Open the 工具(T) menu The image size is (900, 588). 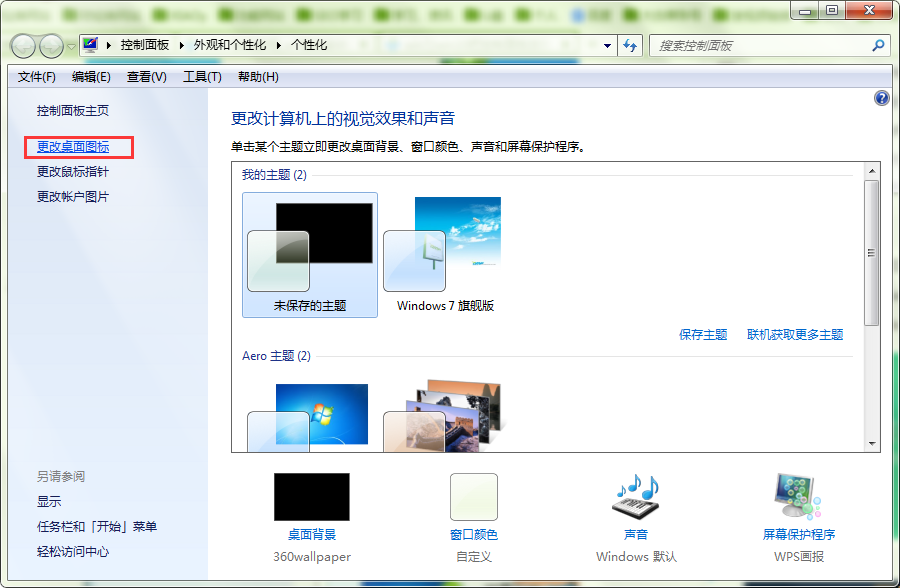pos(201,77)
